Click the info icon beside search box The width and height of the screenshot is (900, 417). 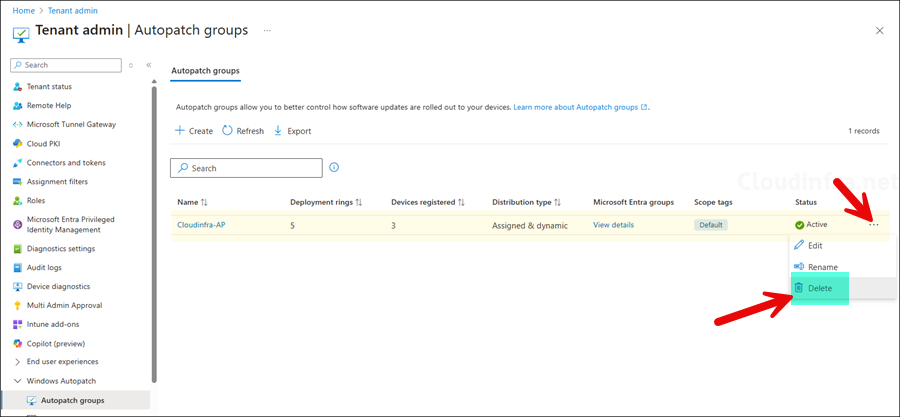tap(334, 168)
